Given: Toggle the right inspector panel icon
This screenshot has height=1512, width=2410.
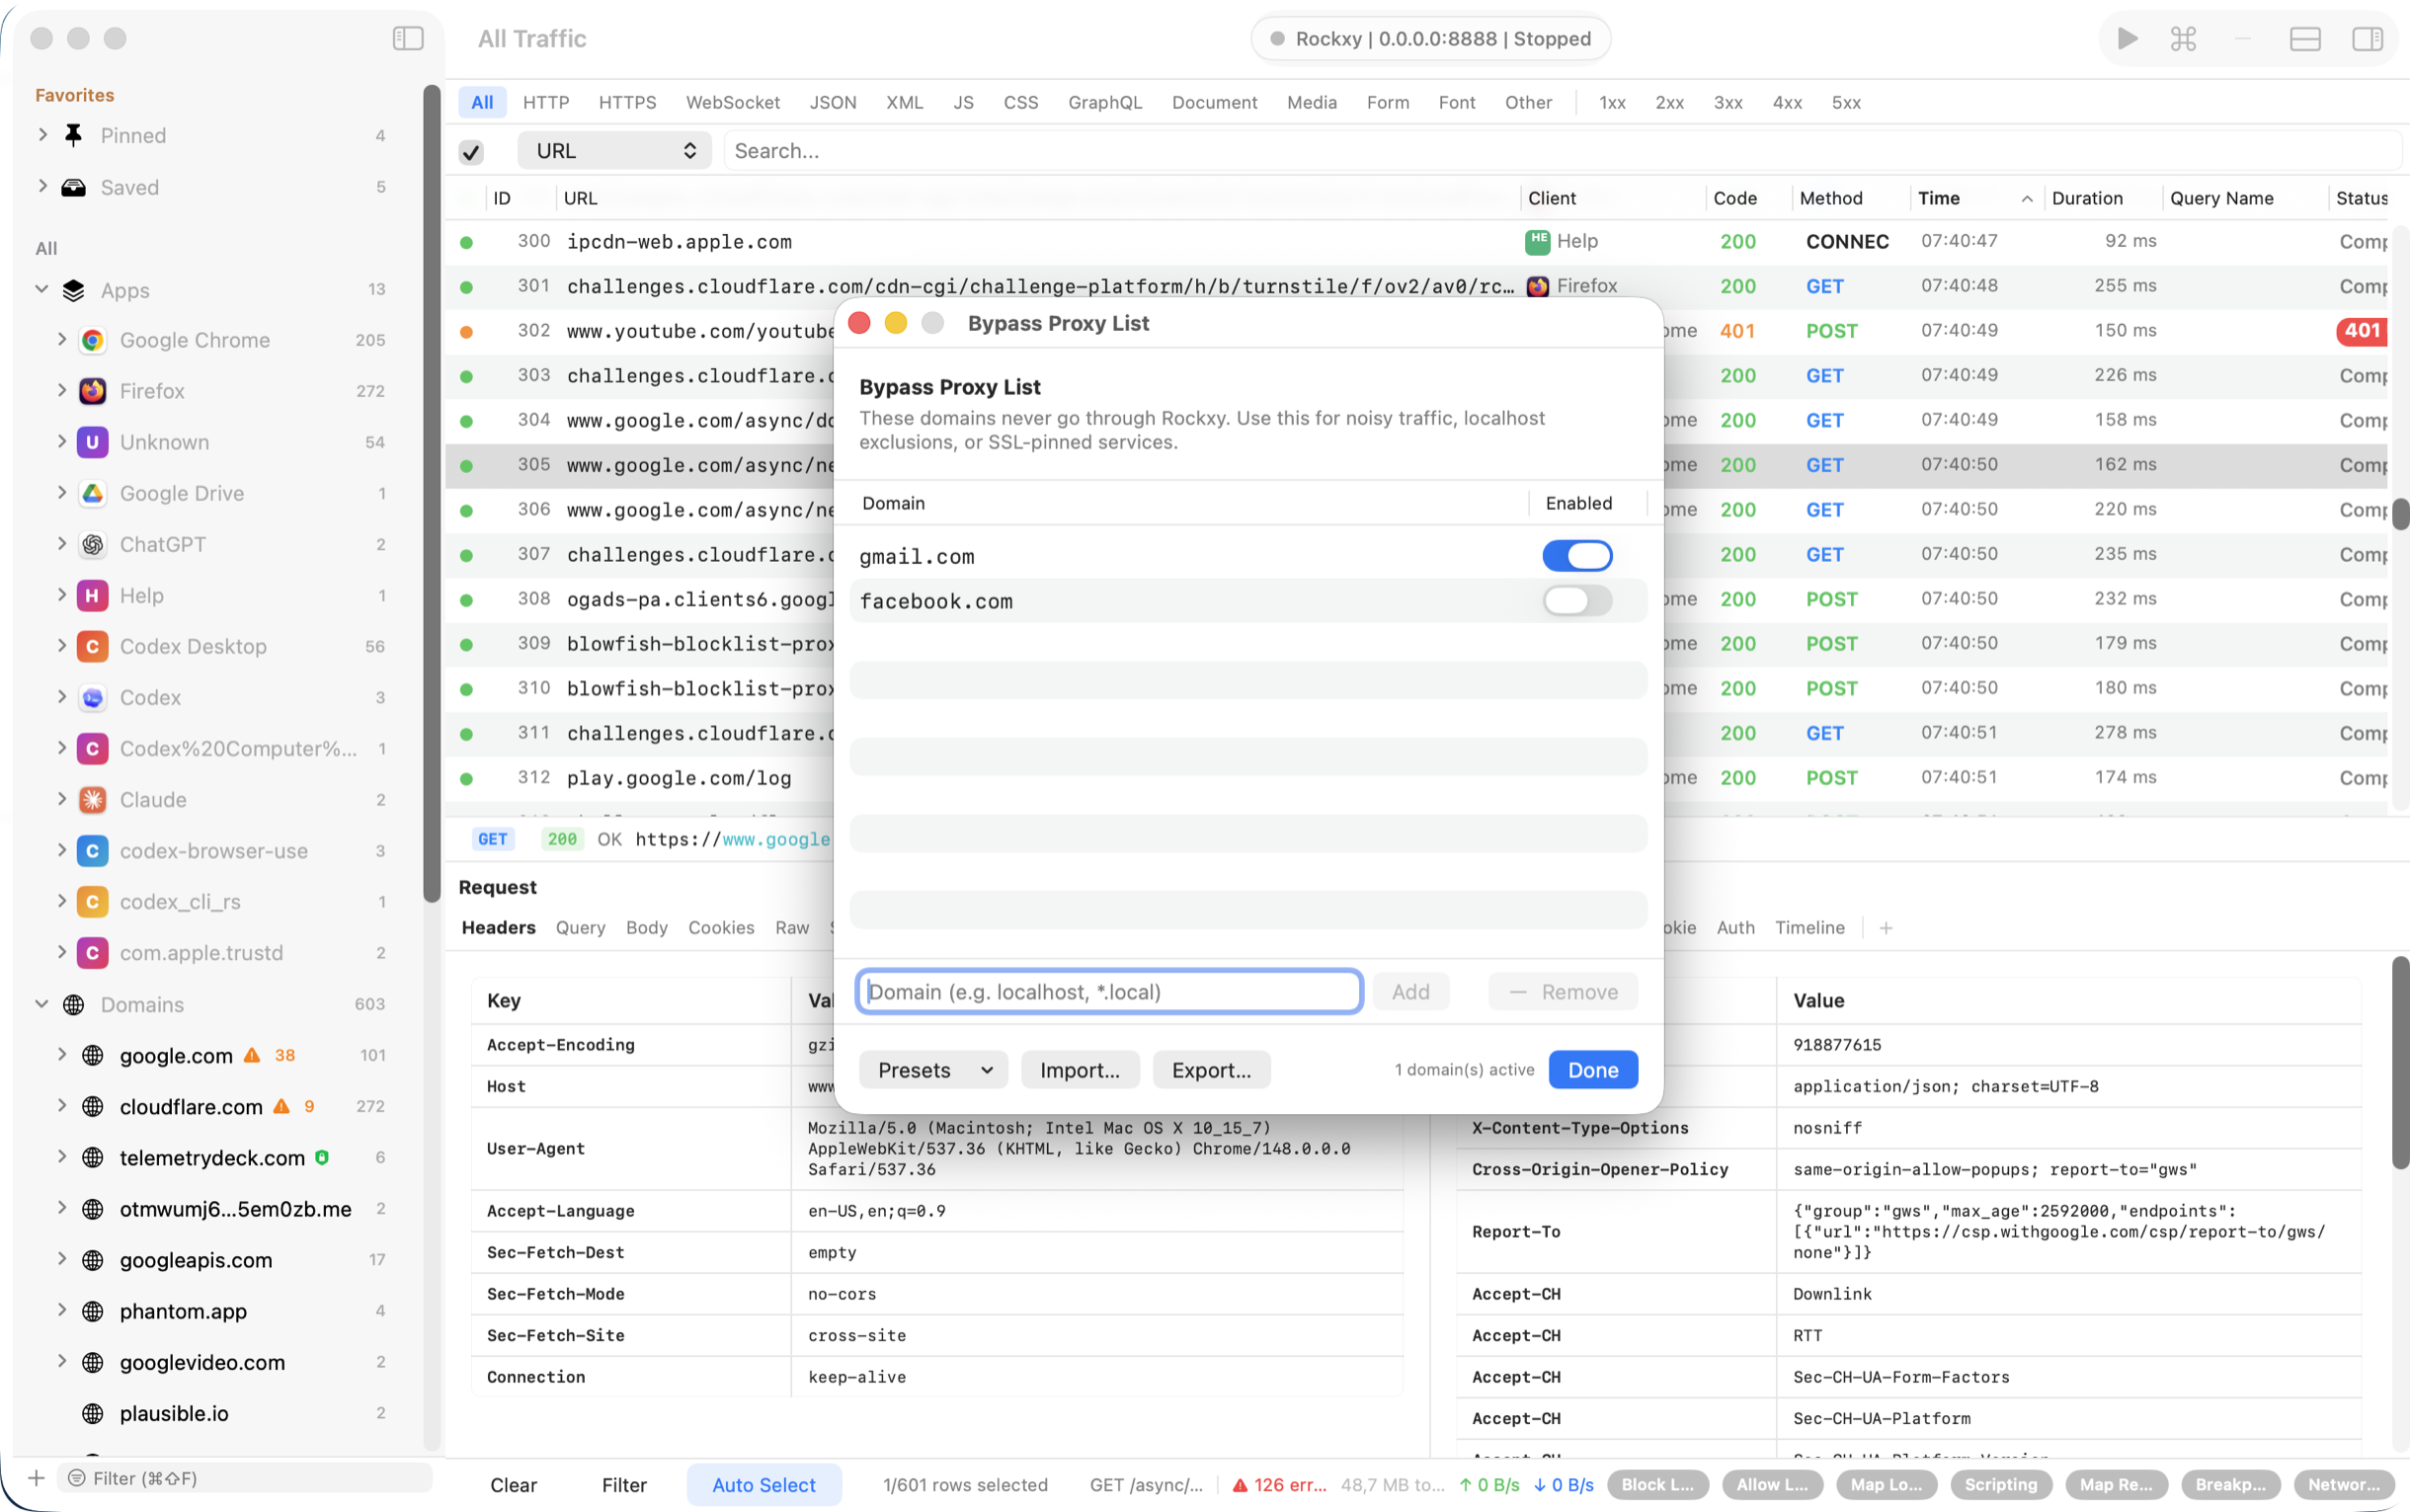Looking at the screenshot, I should (2367, 39).
